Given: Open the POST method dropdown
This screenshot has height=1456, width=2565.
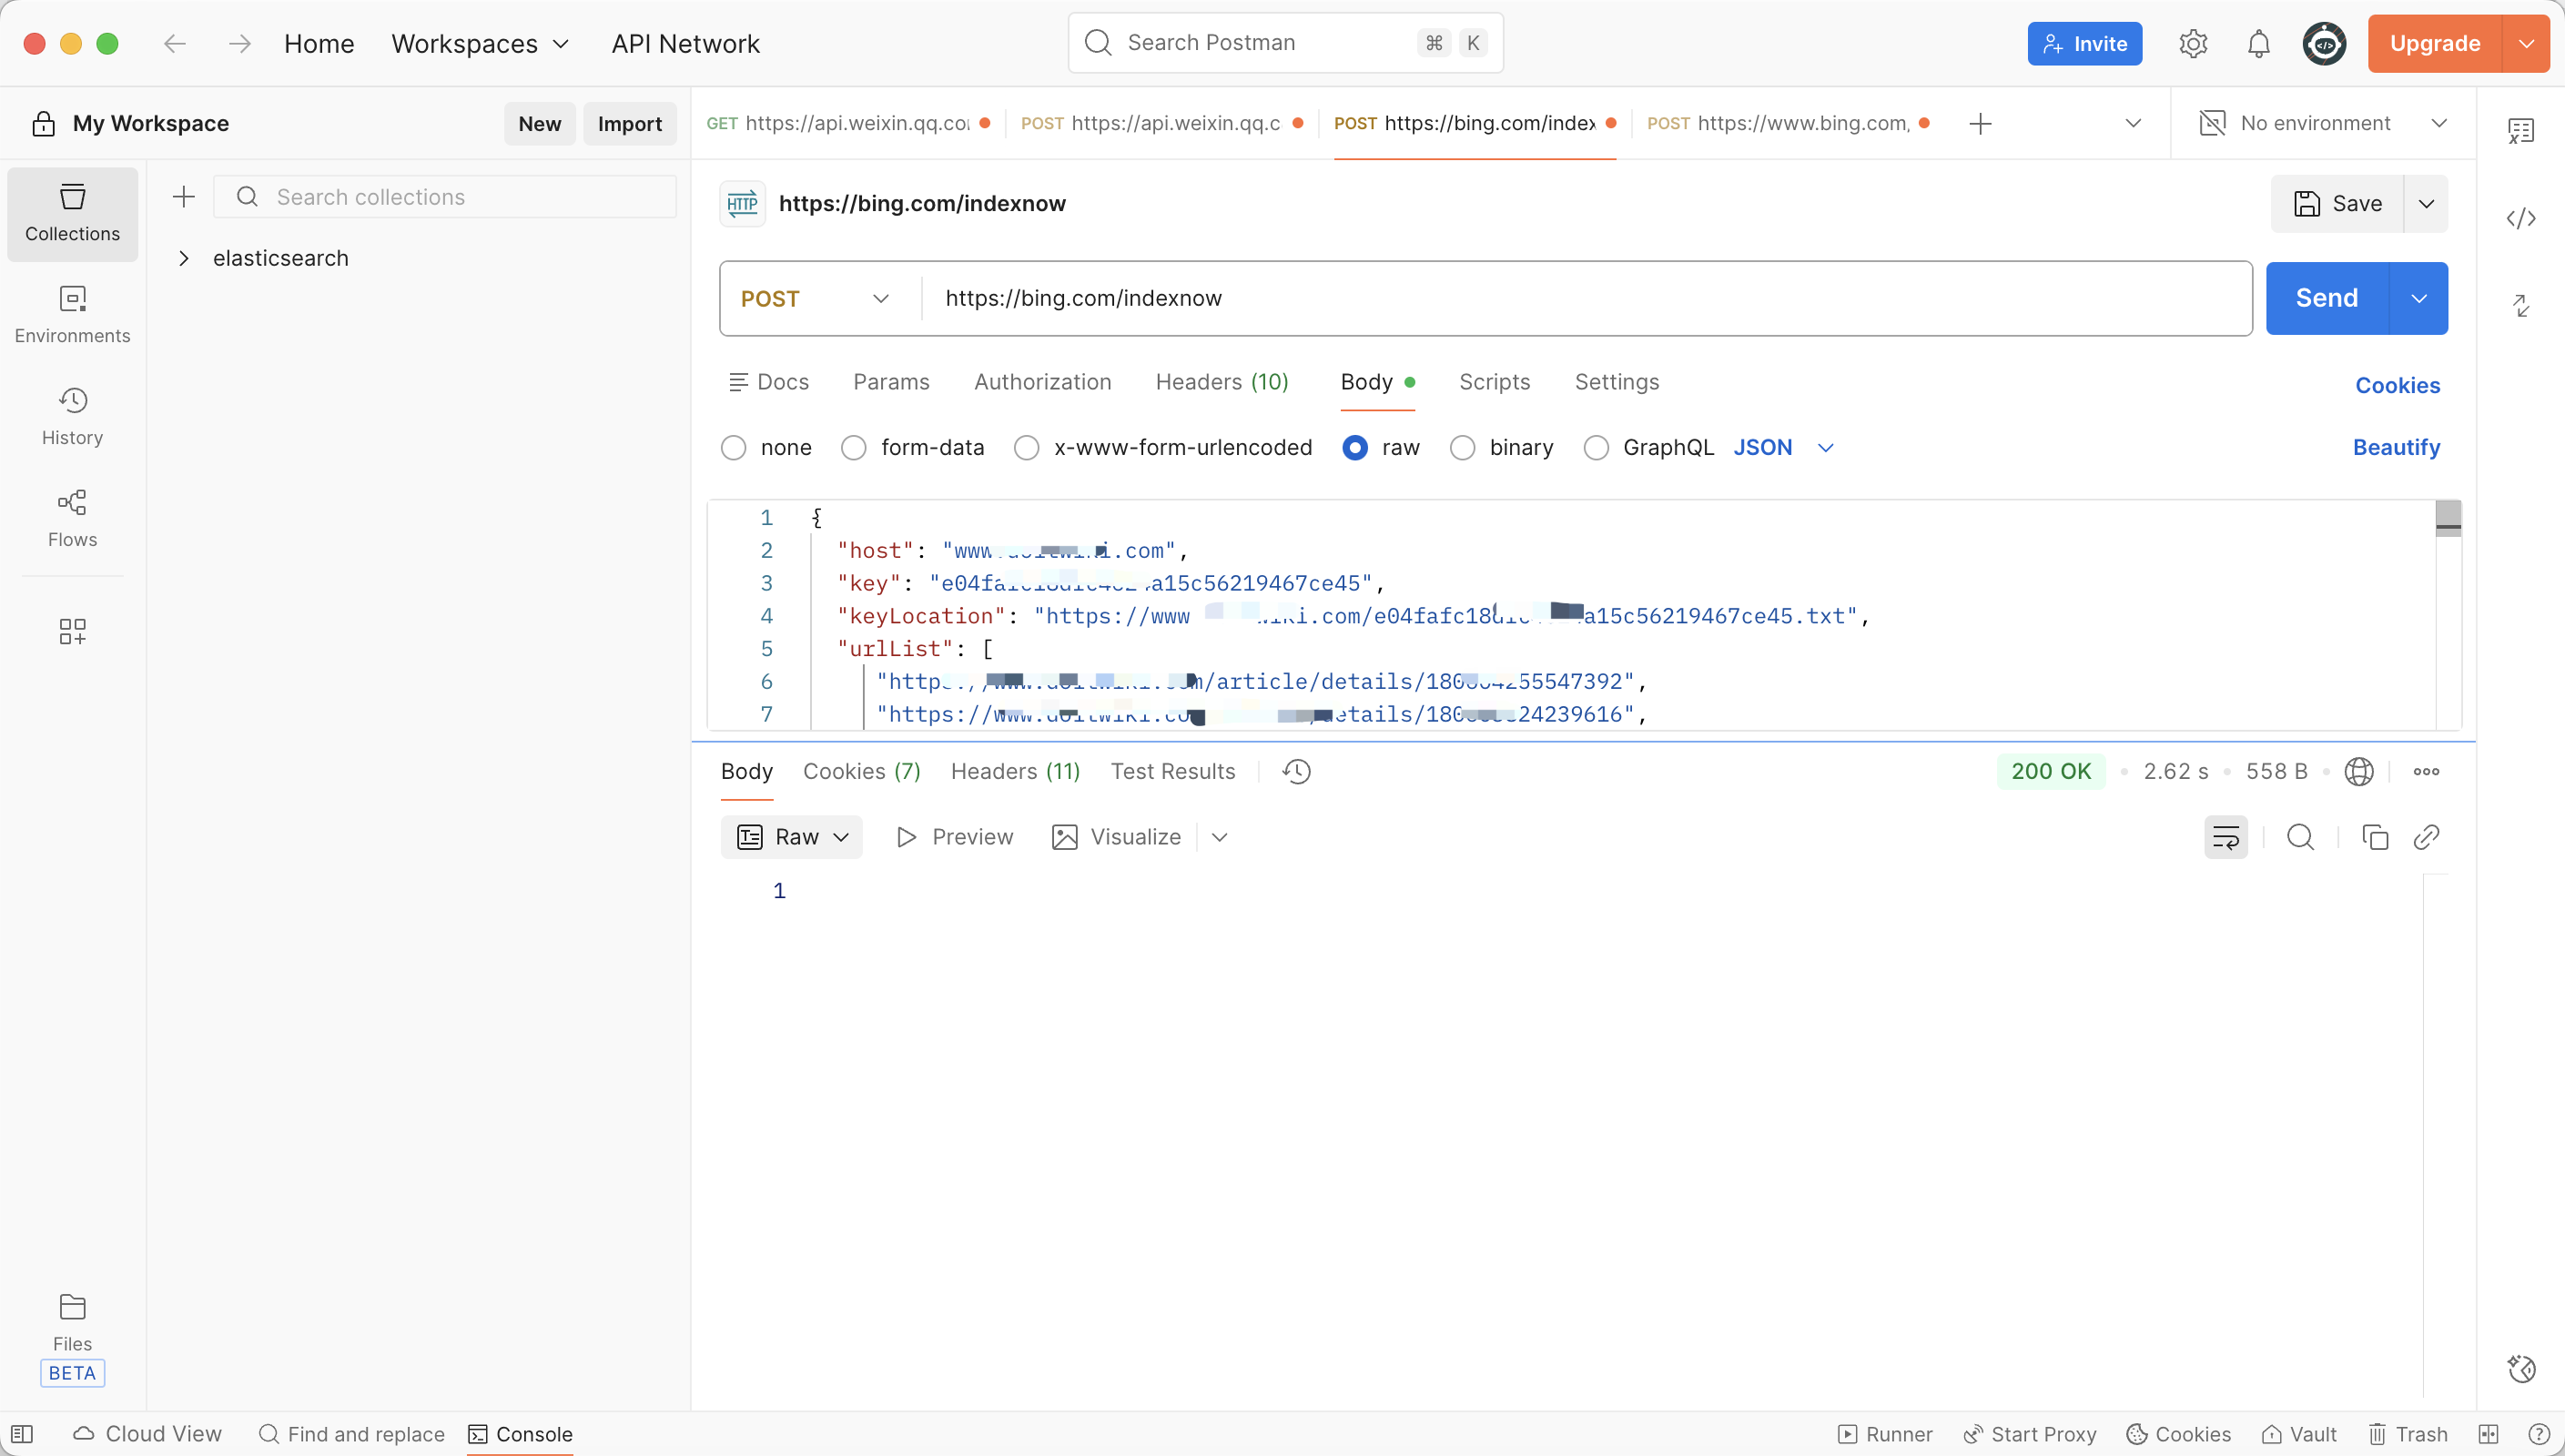Looking at the screenshot, I should [815, 299].
